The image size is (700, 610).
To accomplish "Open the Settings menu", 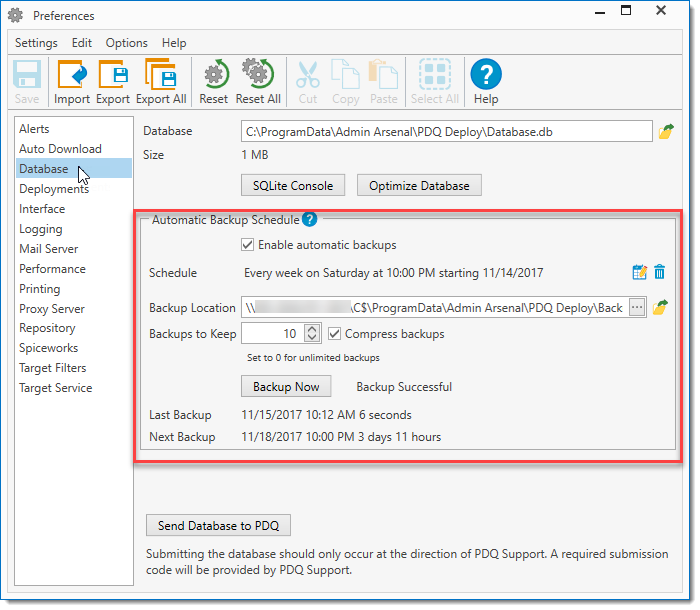I will (36, 43).
